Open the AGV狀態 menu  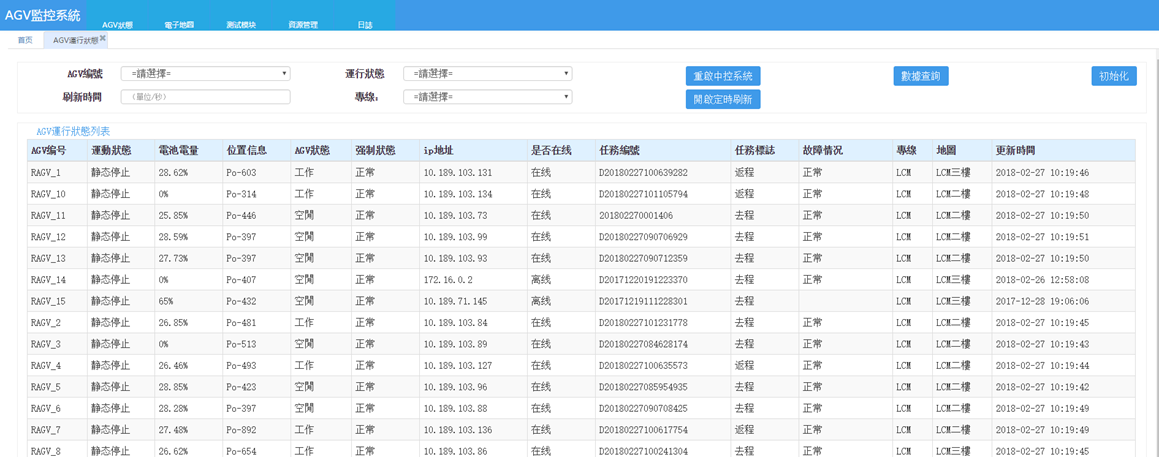click(117, 25)
